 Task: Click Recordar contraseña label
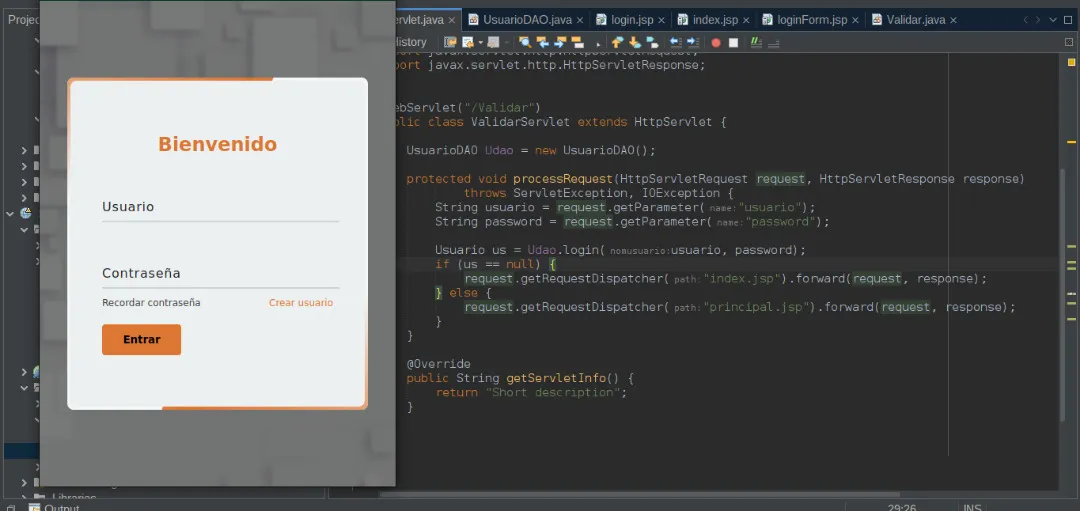[x=152, y=302]
